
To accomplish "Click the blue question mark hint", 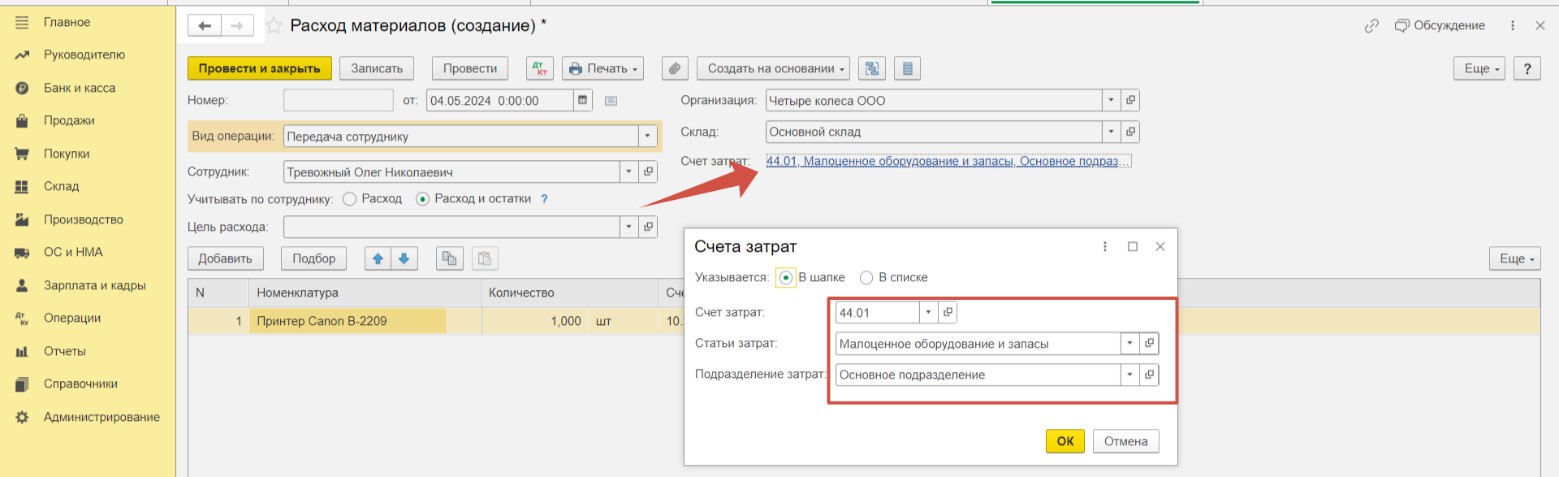I will click(x=544, y=199).
